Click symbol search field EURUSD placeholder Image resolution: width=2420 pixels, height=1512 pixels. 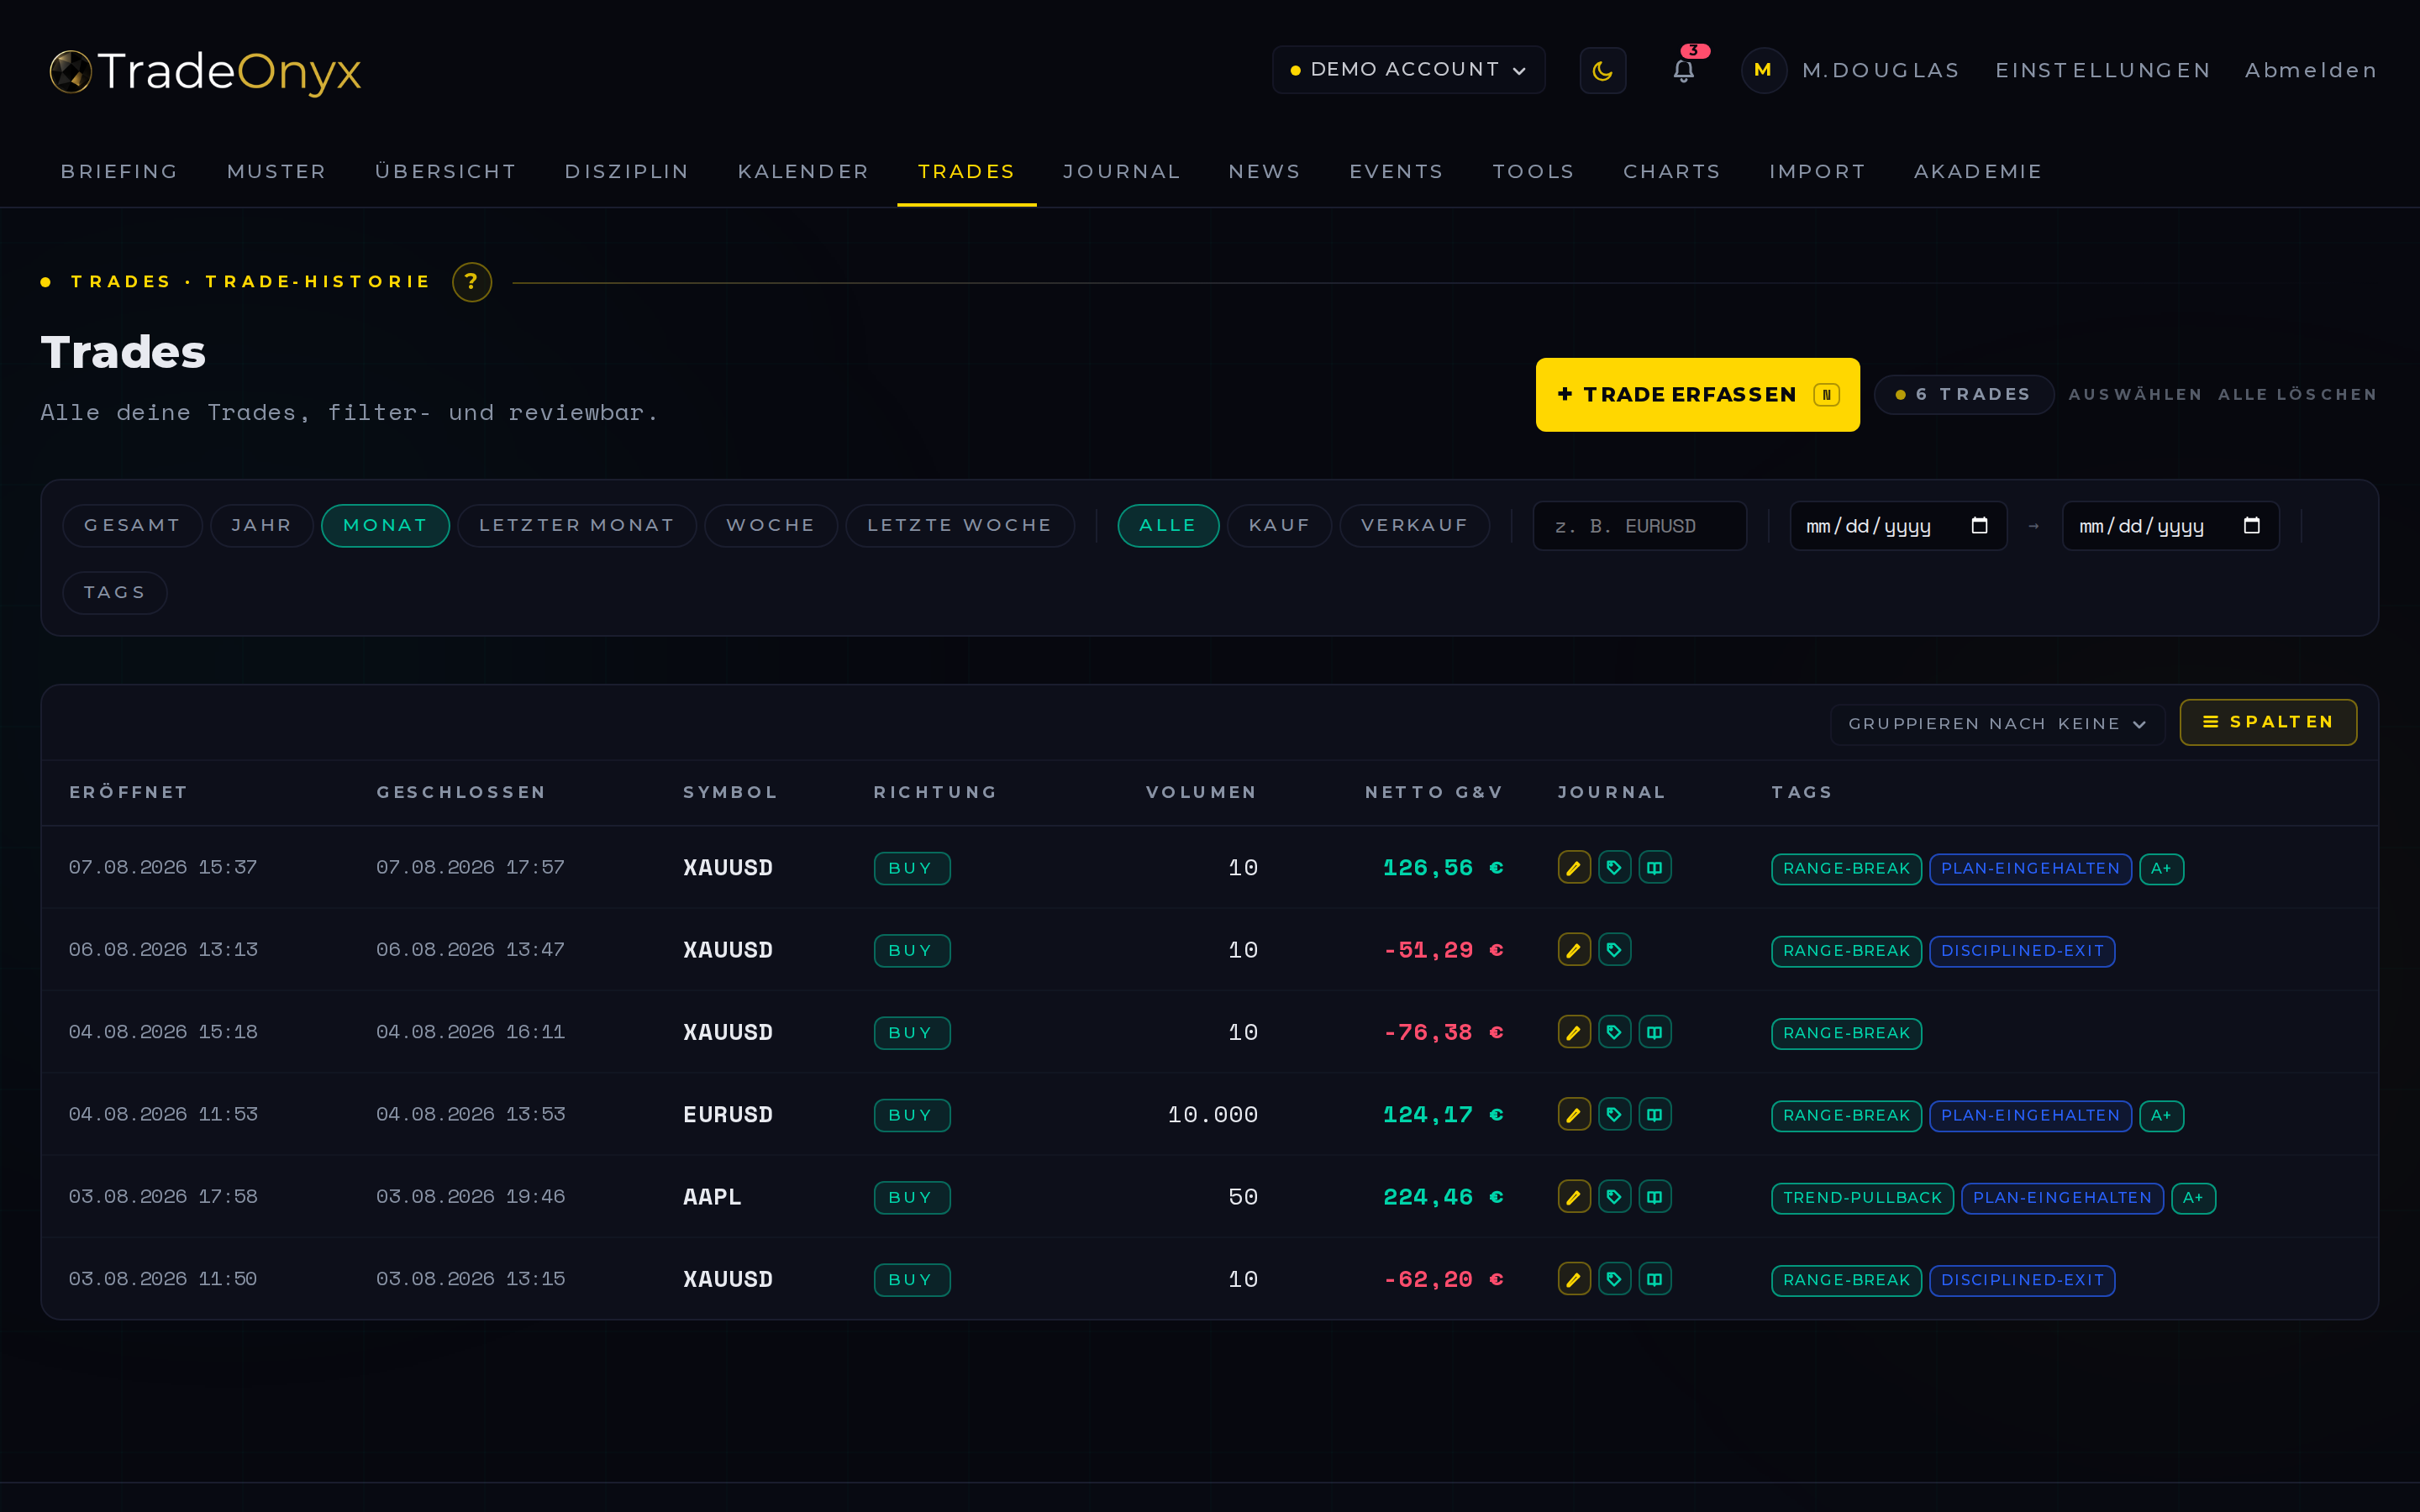coord(1639,525)
